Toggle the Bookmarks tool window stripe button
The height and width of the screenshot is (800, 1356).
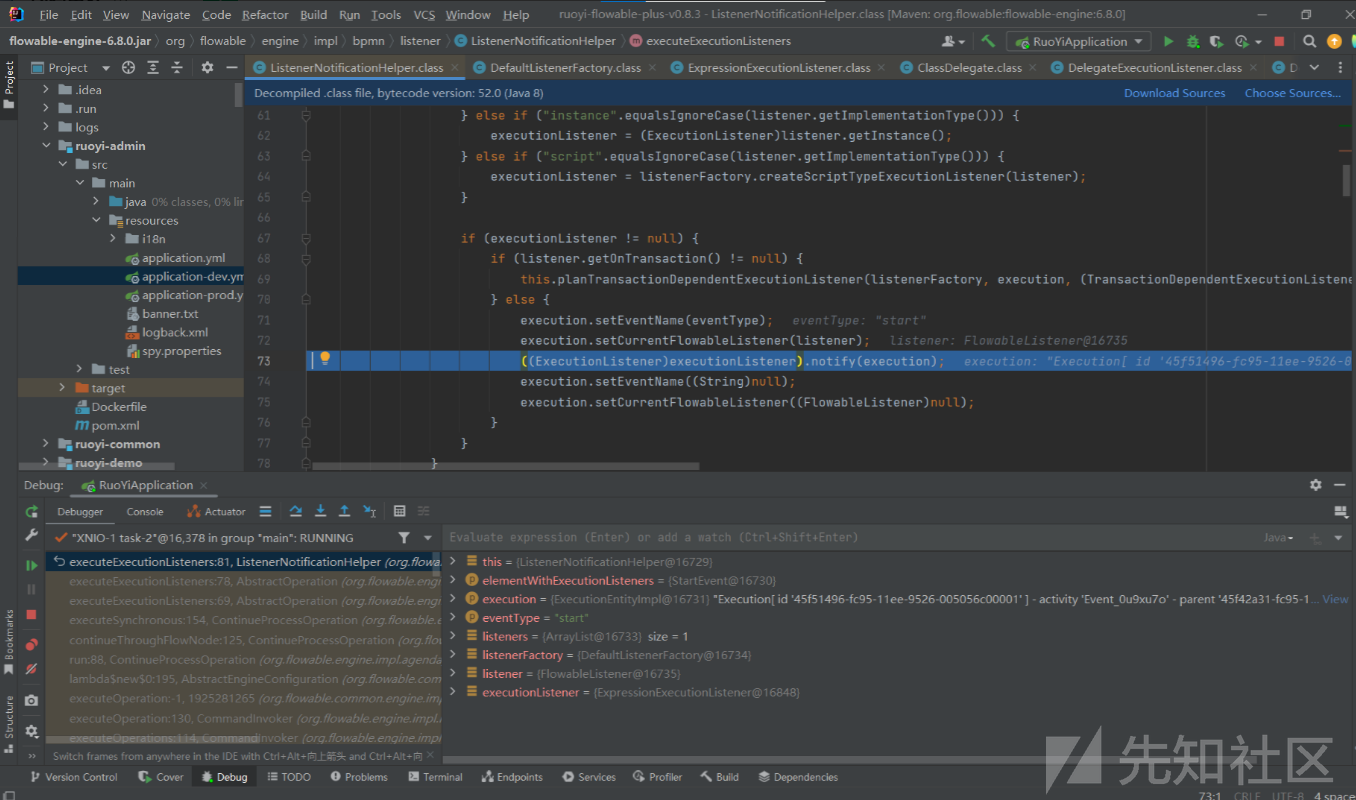click(9, 640)
